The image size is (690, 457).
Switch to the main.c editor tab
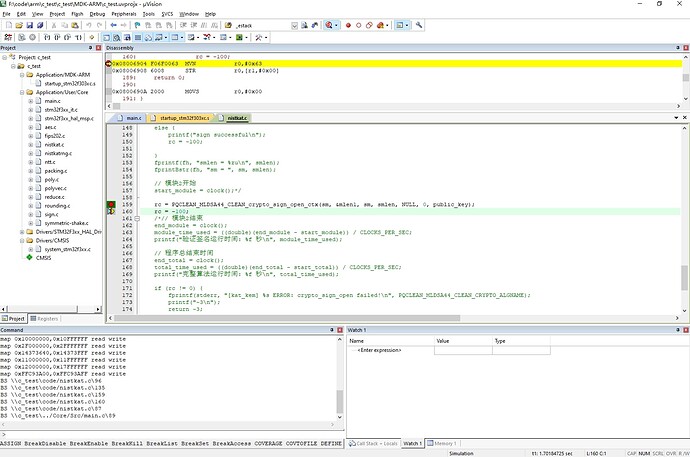coord(130,118)
